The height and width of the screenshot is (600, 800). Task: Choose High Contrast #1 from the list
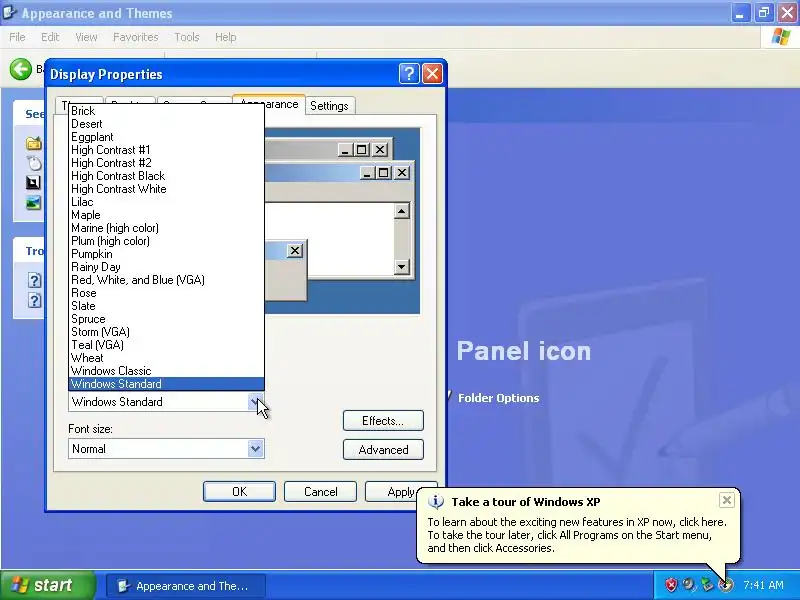[x=166, y=150]
